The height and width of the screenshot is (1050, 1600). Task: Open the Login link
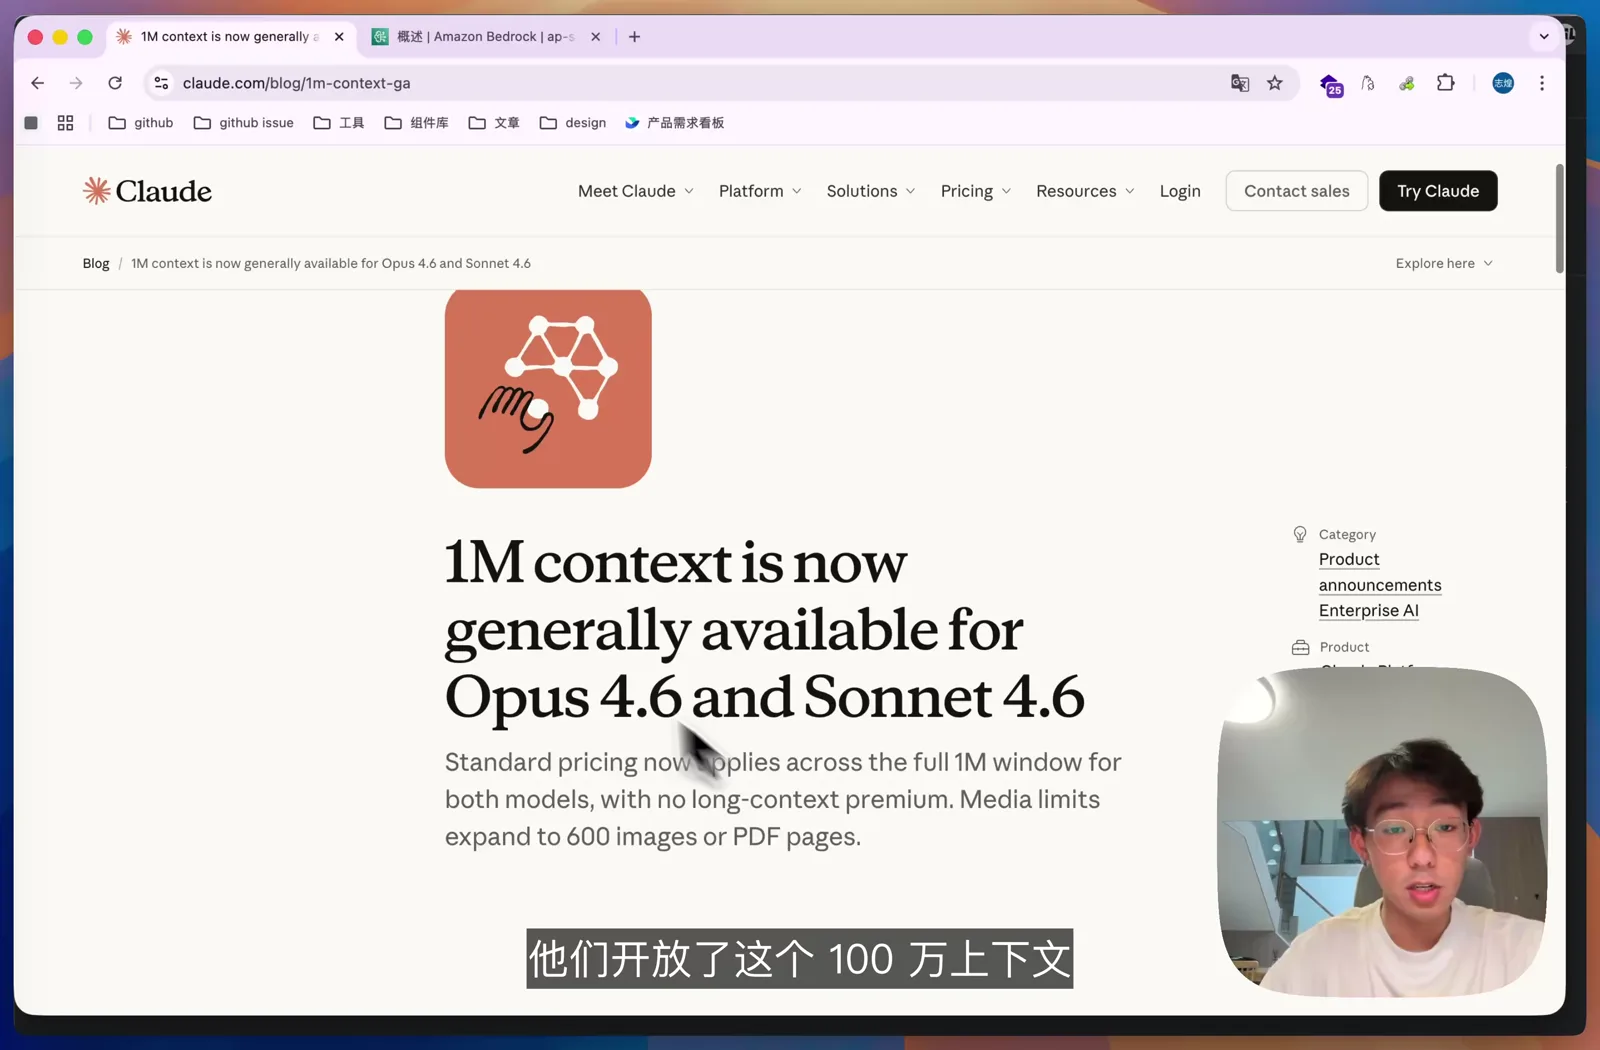point(1180,191)
